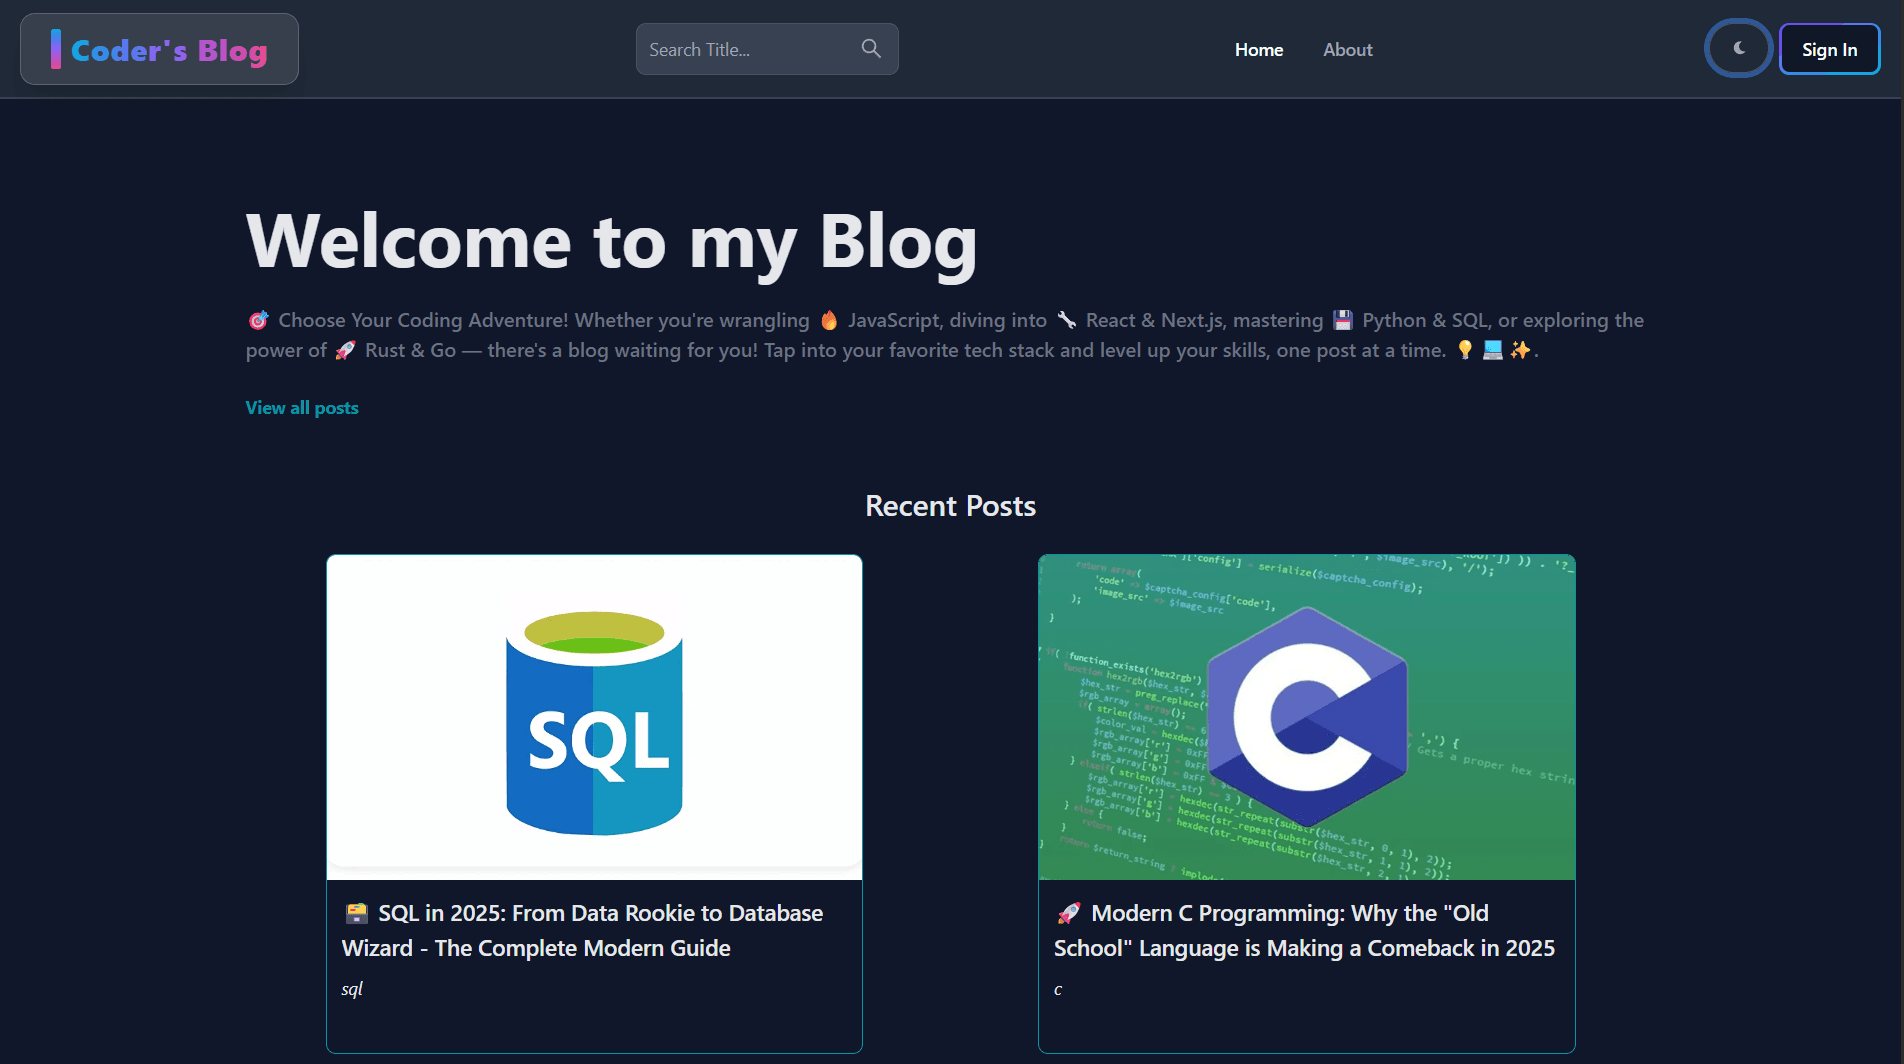Navigate to the About page
This screenshot has width=1904, height=1064.
(x=1347, y=49)
